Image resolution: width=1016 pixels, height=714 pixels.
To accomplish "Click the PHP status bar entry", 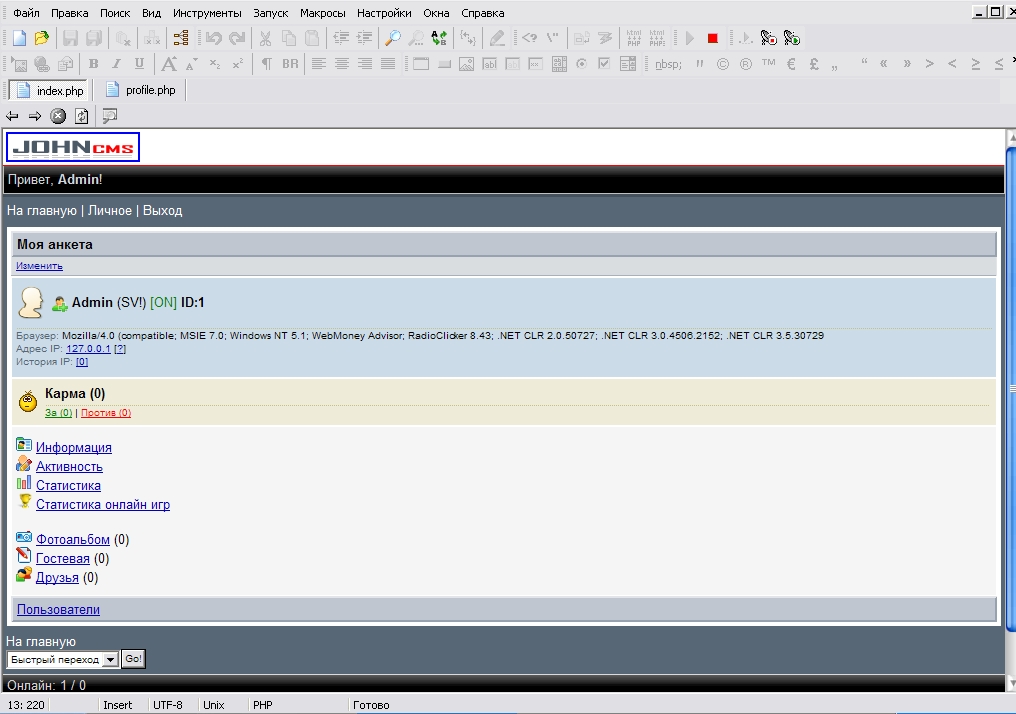I will click(x=262, y=705).
